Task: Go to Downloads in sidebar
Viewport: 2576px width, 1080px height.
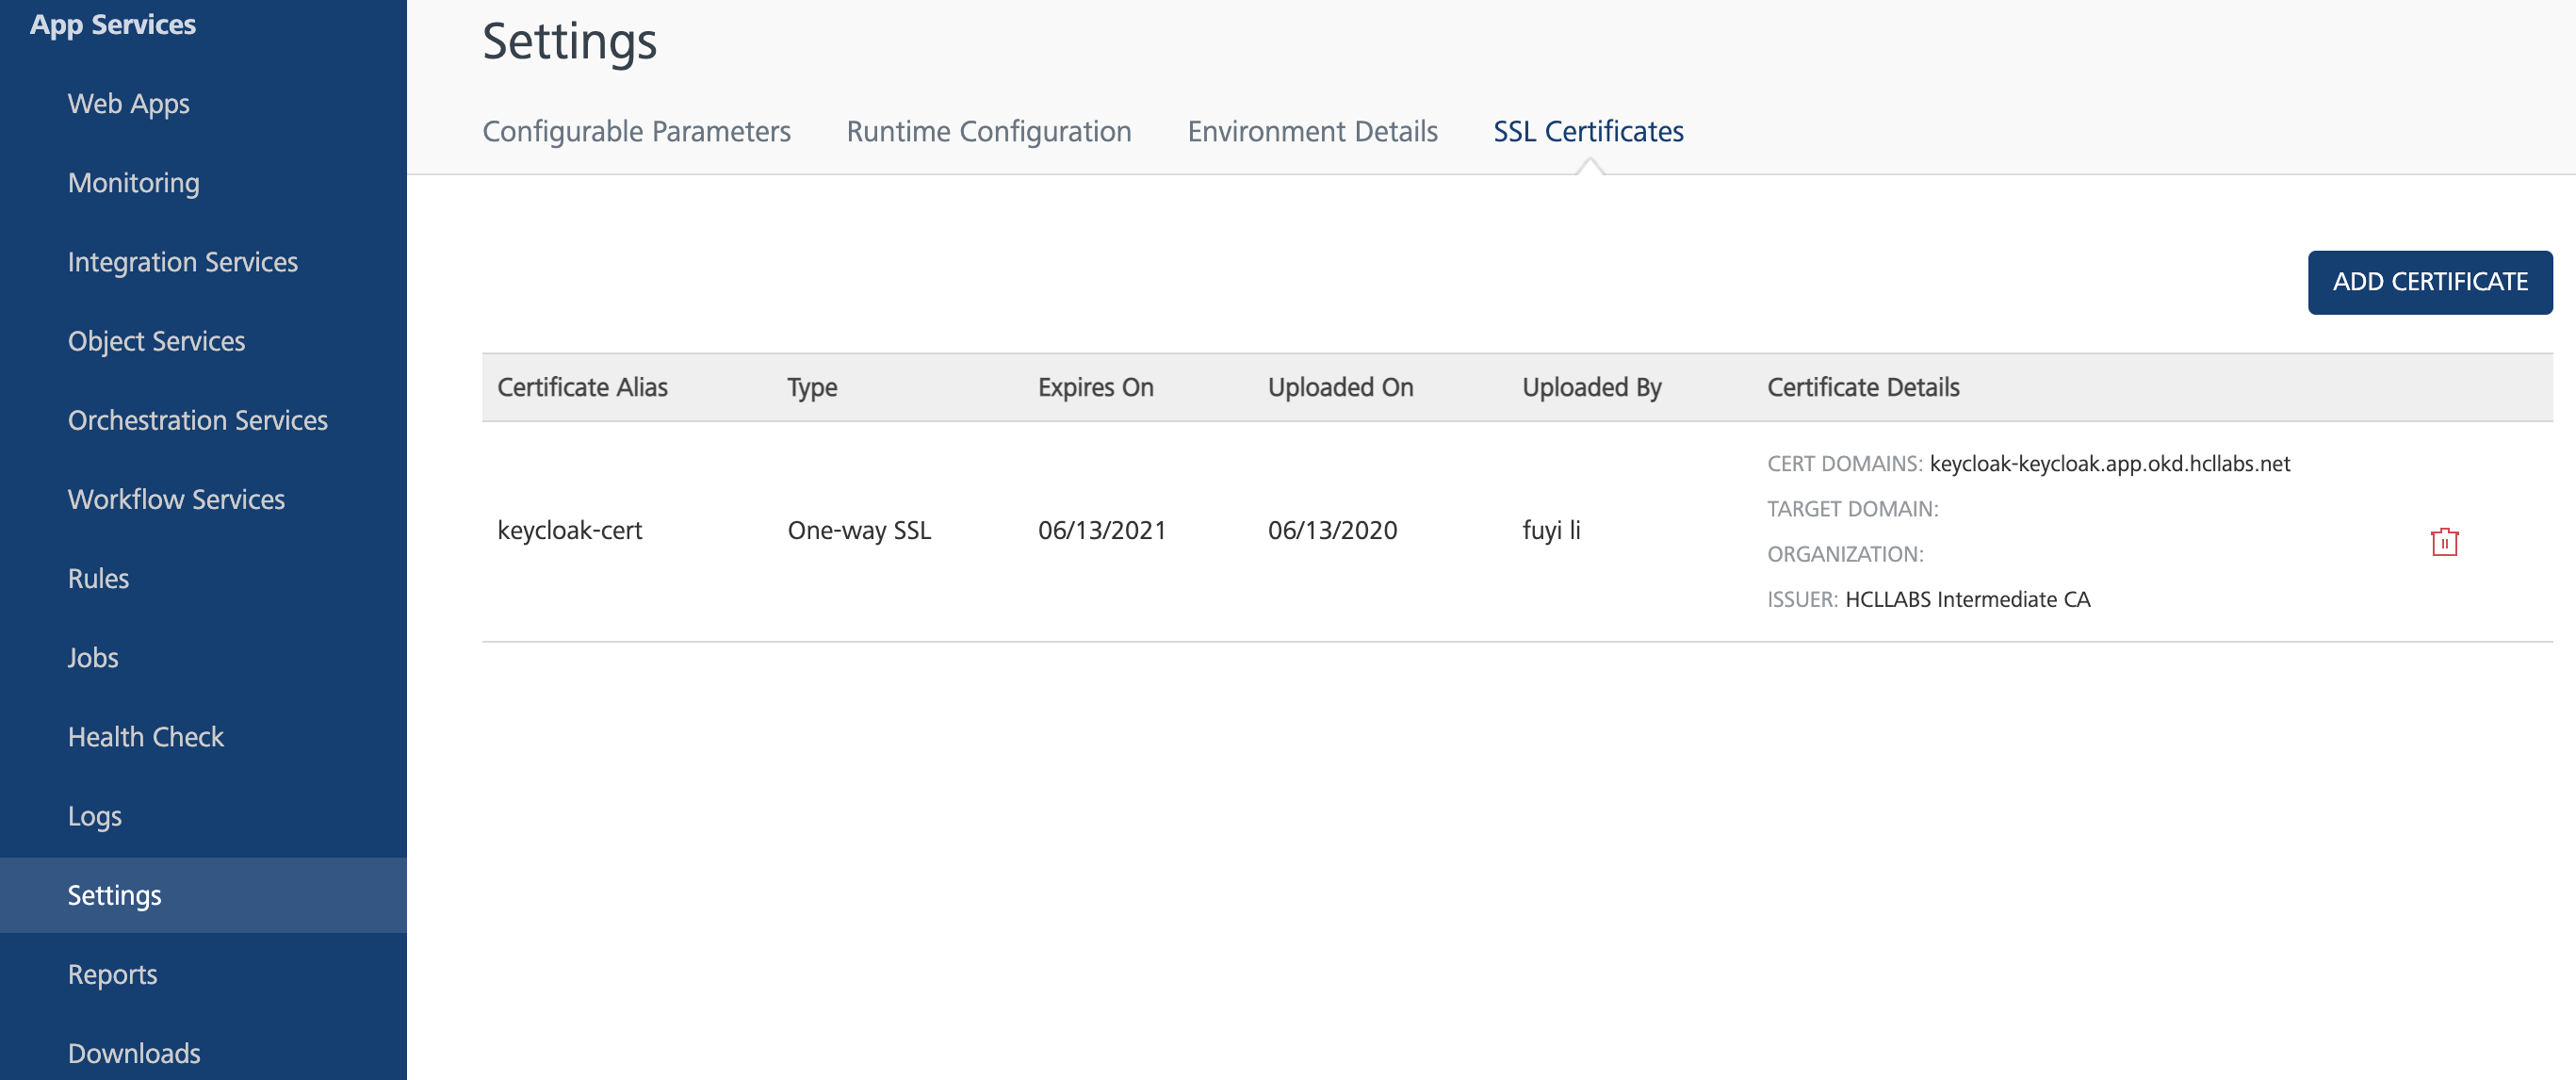Action: tap(133, 1053)
